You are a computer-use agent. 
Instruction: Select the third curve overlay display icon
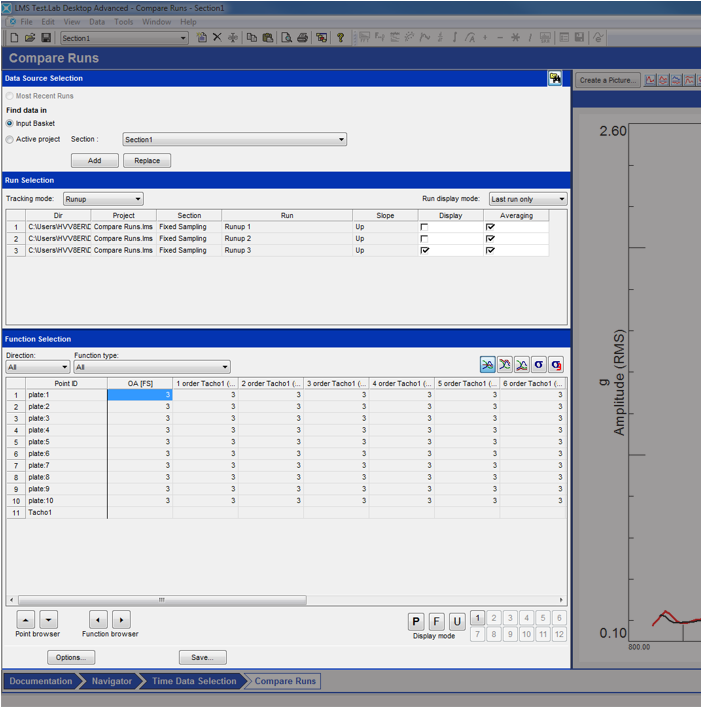(522, 365)
